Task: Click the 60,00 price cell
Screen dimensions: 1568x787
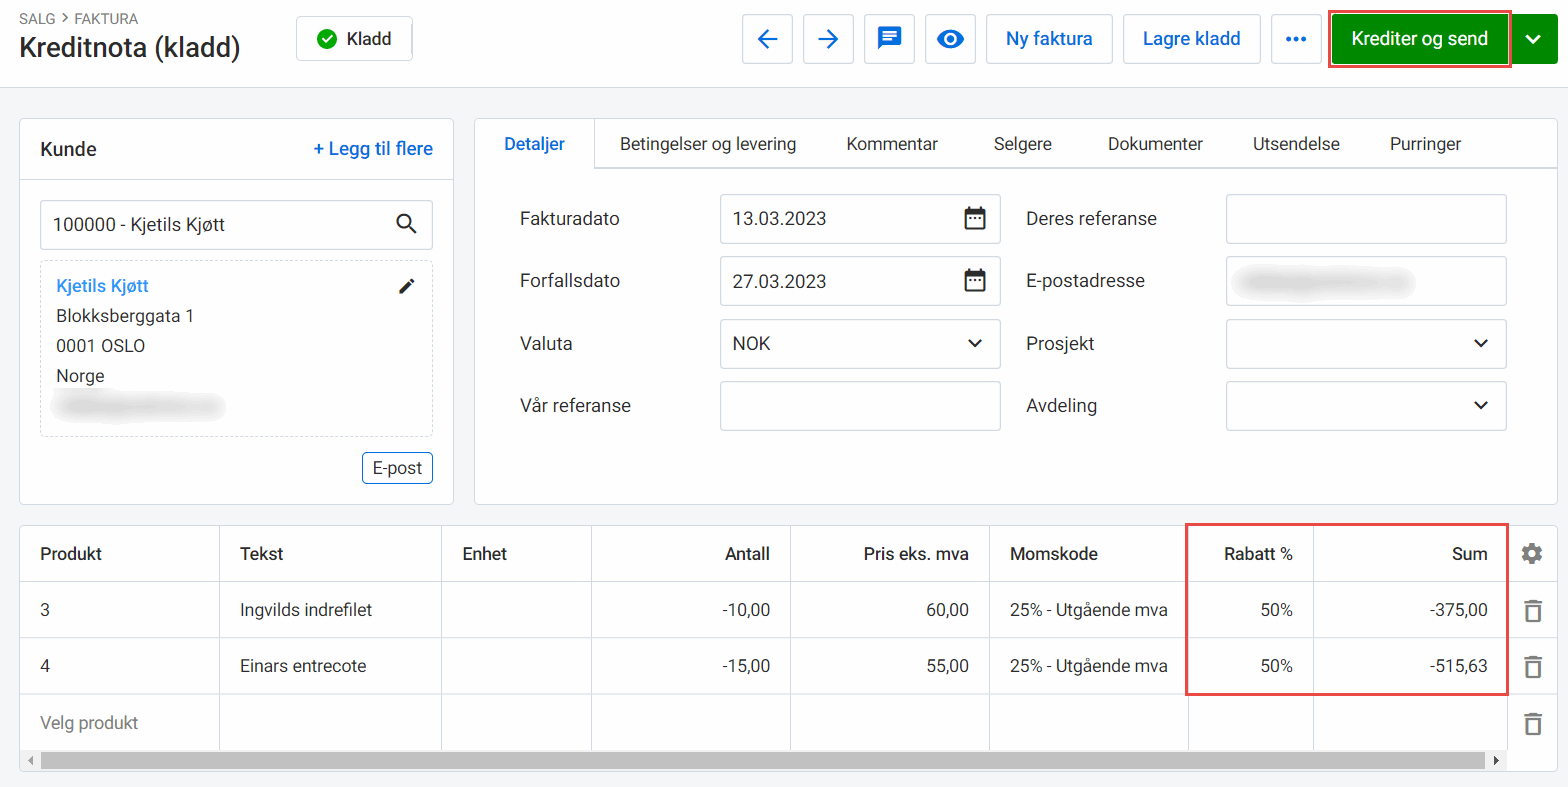Action: tap(889, 610)
